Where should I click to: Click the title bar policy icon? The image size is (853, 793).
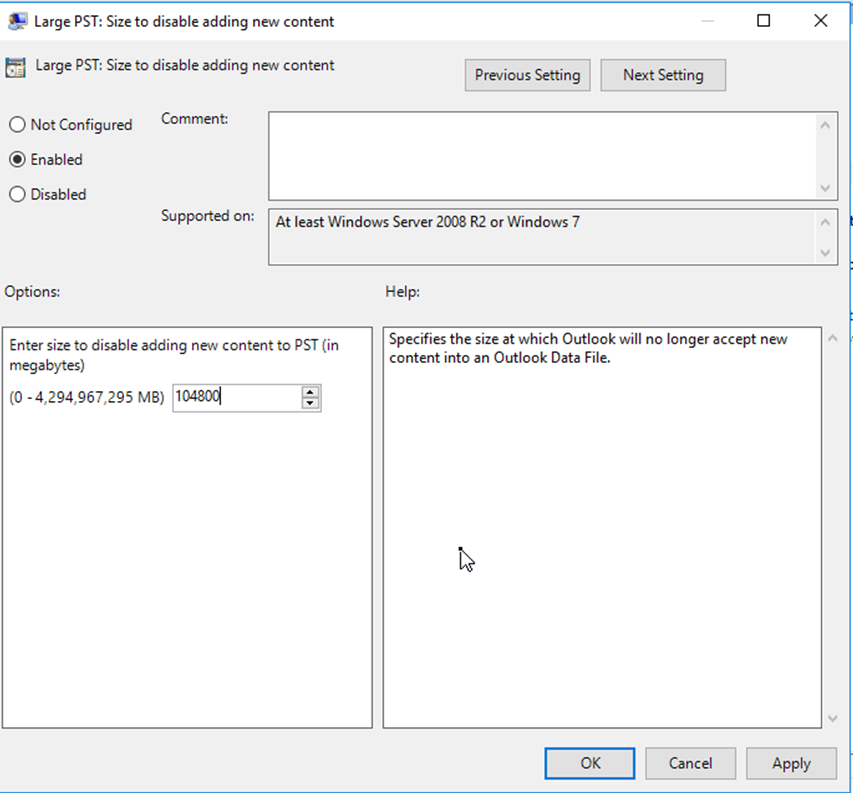coord(17,21)
